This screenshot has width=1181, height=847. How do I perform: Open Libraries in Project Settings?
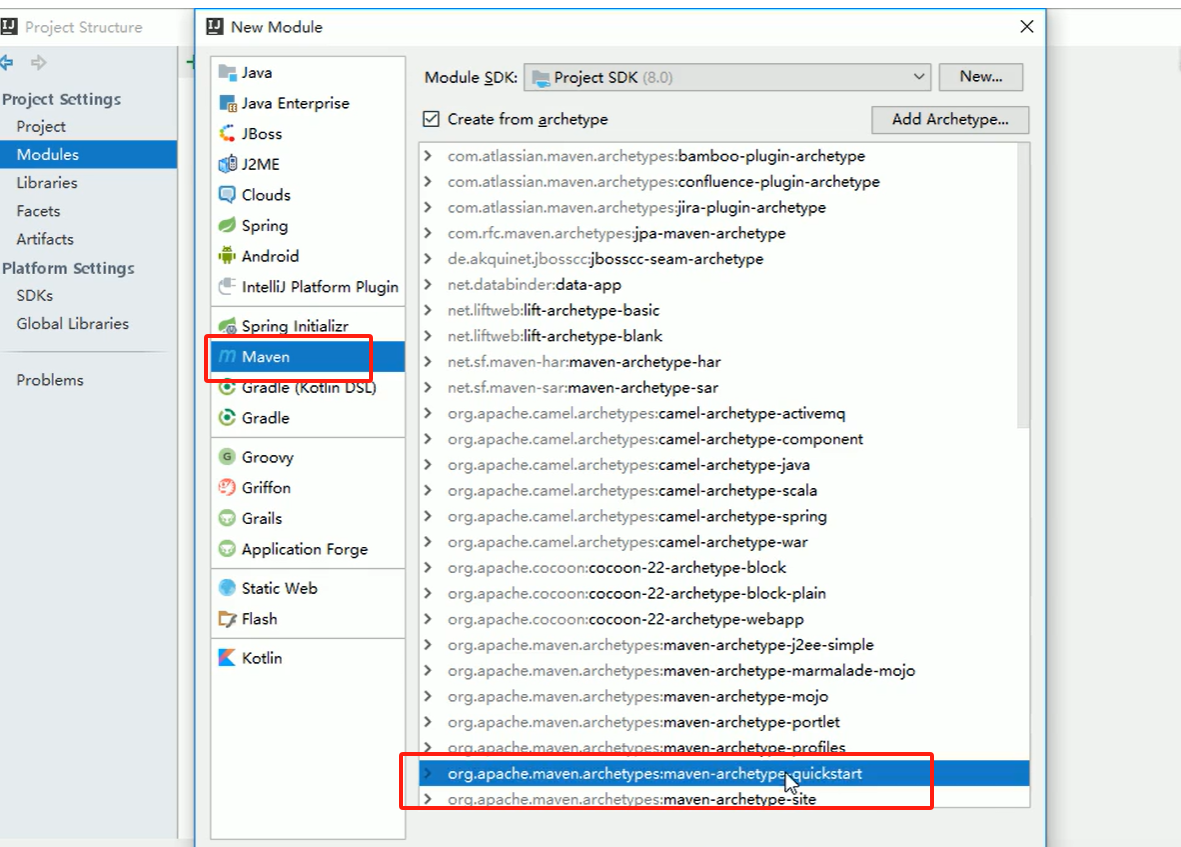(47, 183)
